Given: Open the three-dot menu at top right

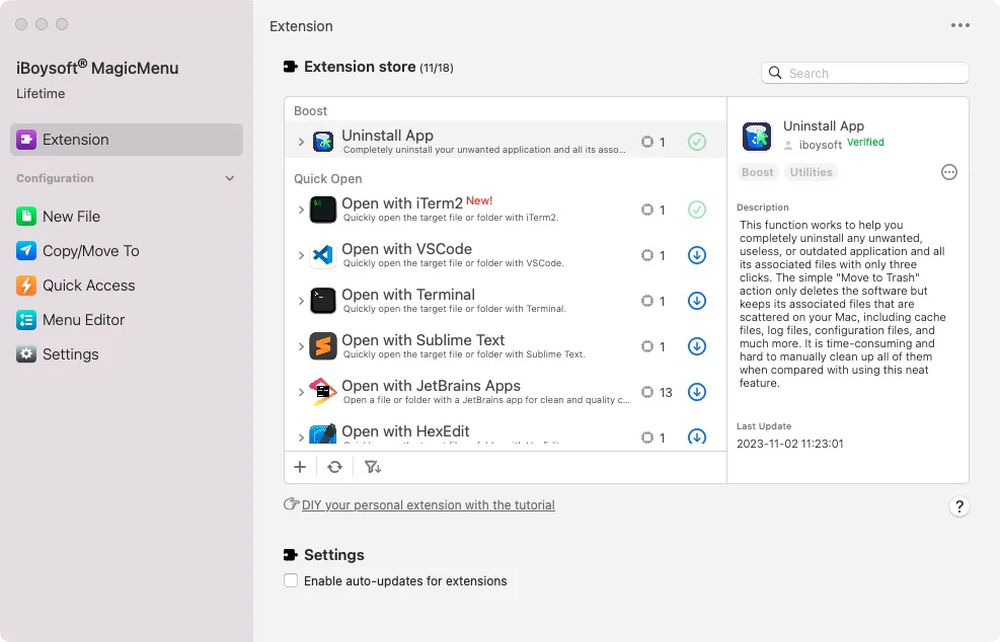Looking at the screenshot, I should (960, 26).
